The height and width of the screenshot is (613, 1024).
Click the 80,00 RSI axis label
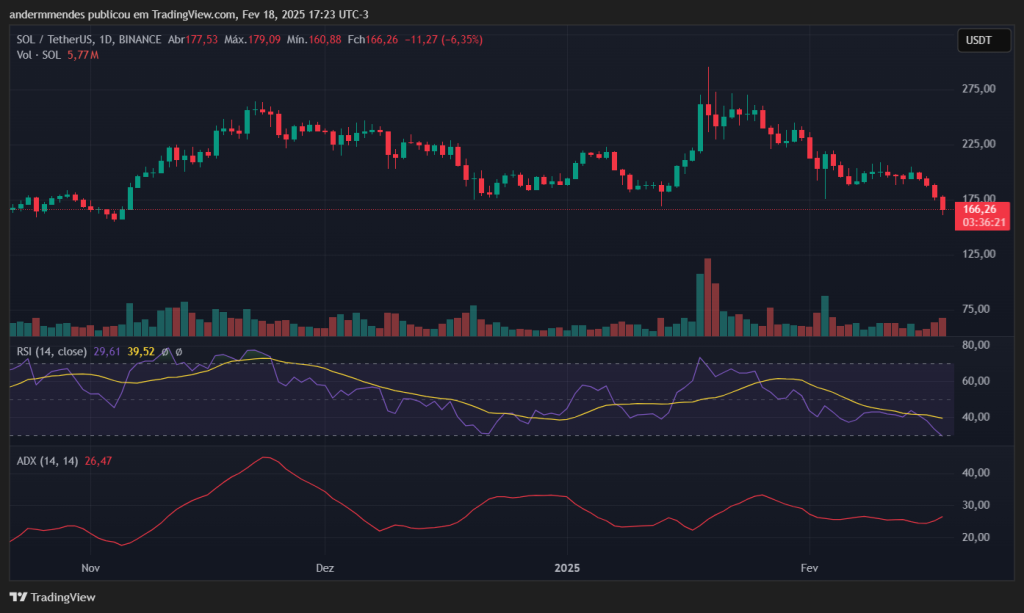click(x=976, y=345)
